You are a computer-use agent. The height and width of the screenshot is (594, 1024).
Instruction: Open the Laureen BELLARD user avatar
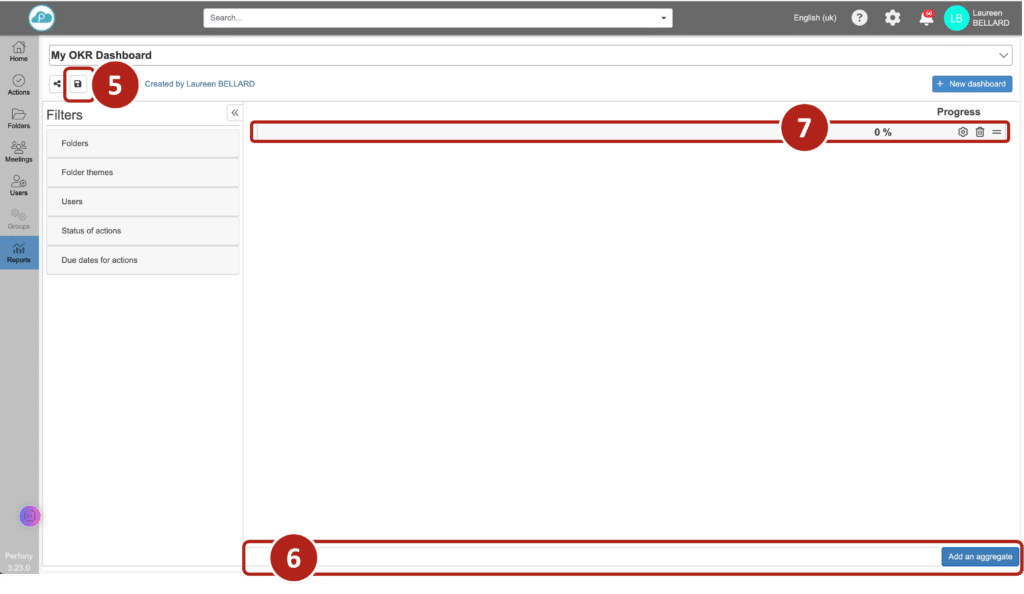(956, 18)
